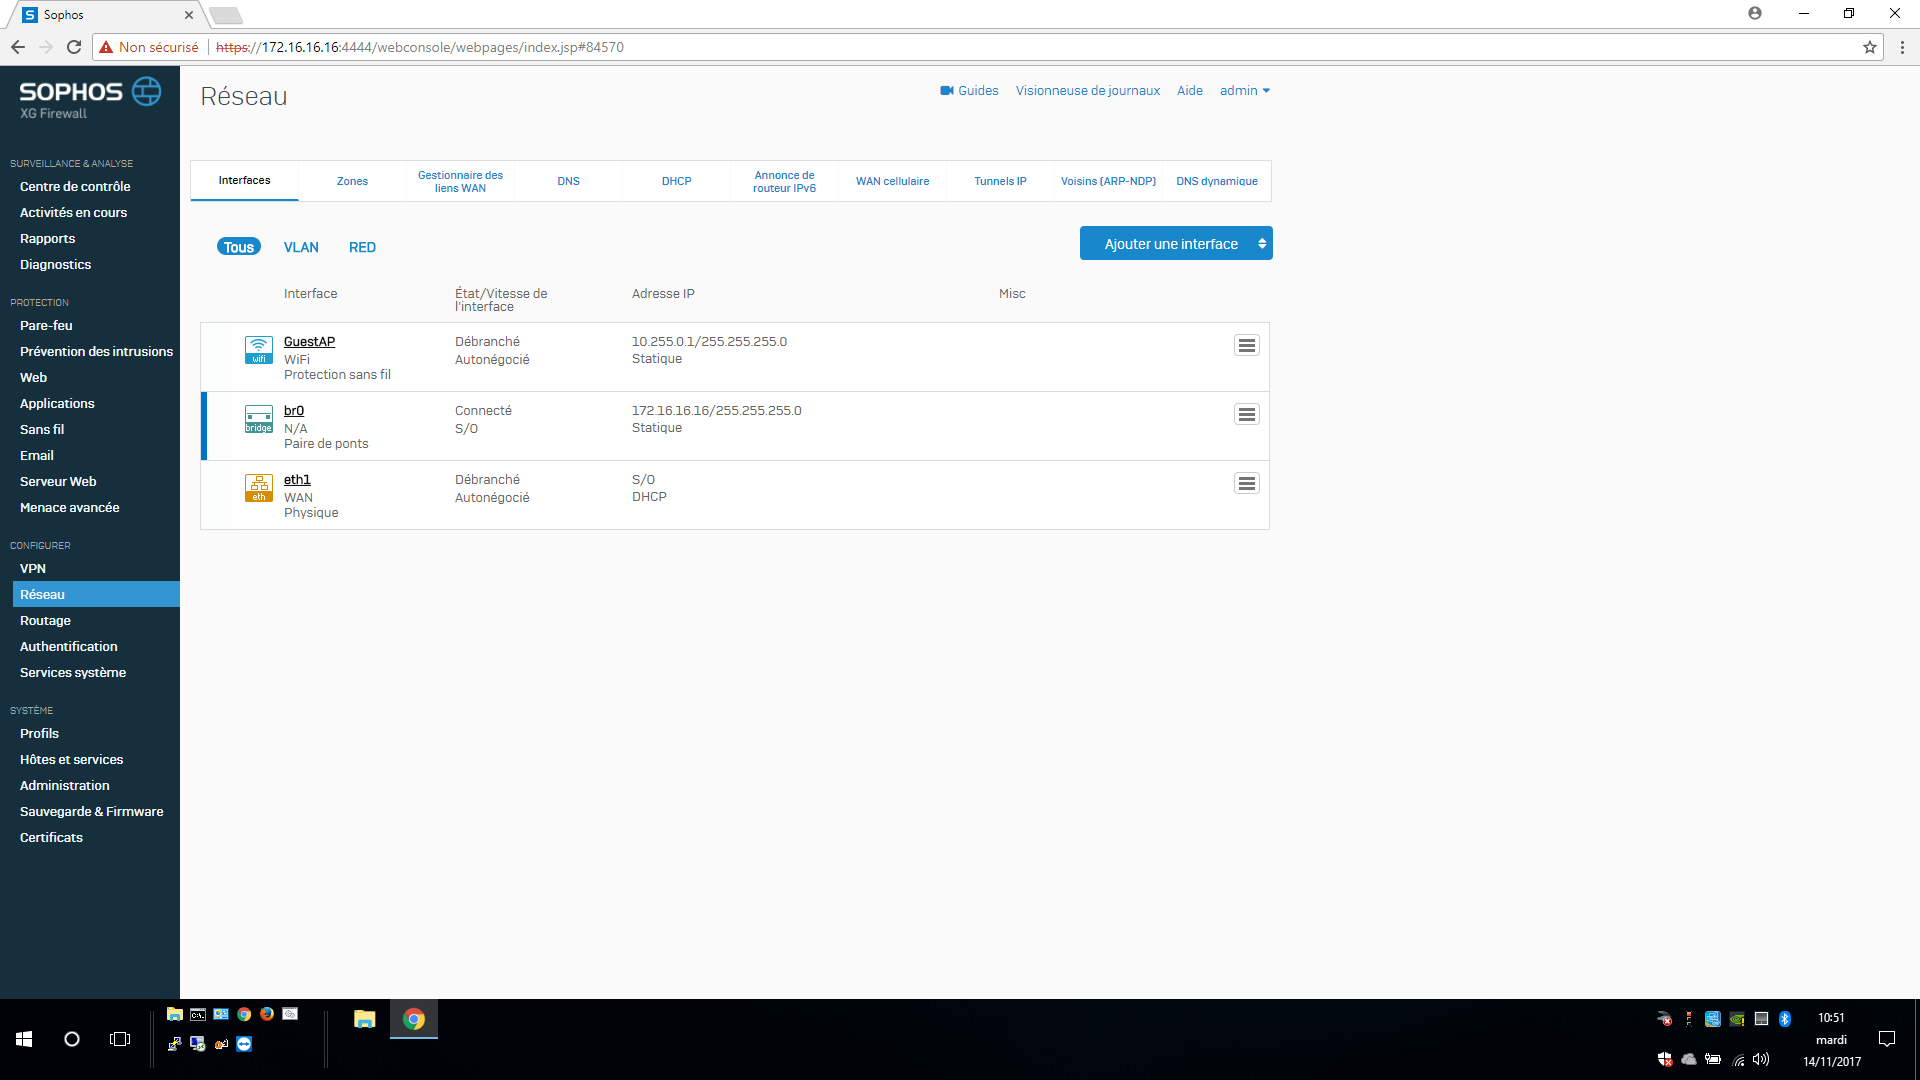Click the Not secure warning triangle
The image size is (1920, 1080).
pyautogui.click(x=106, y=47)
